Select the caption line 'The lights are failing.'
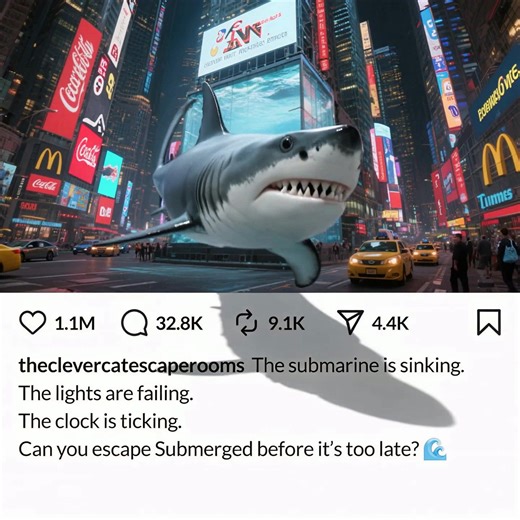Image resolution: width=520 pixels, height=520 pixels. (x=106, y=394)
